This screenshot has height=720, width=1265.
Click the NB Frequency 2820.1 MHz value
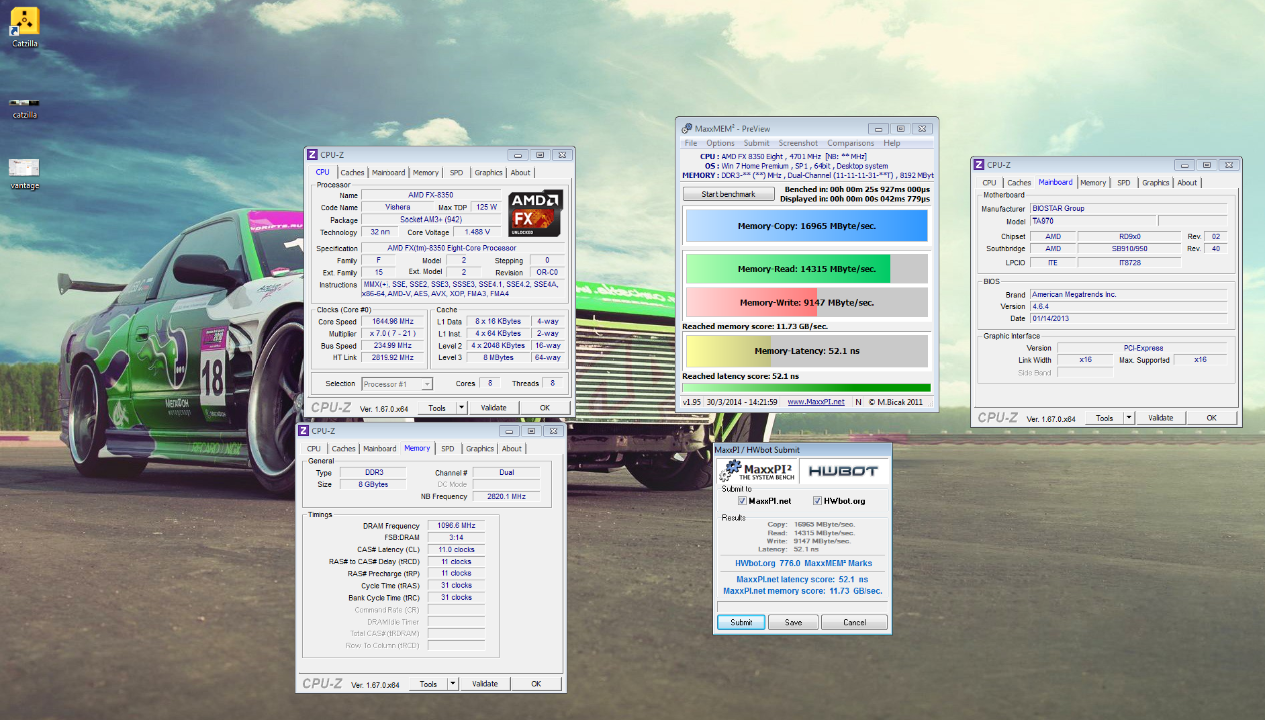pyautogui.click(x=506, y=496)
